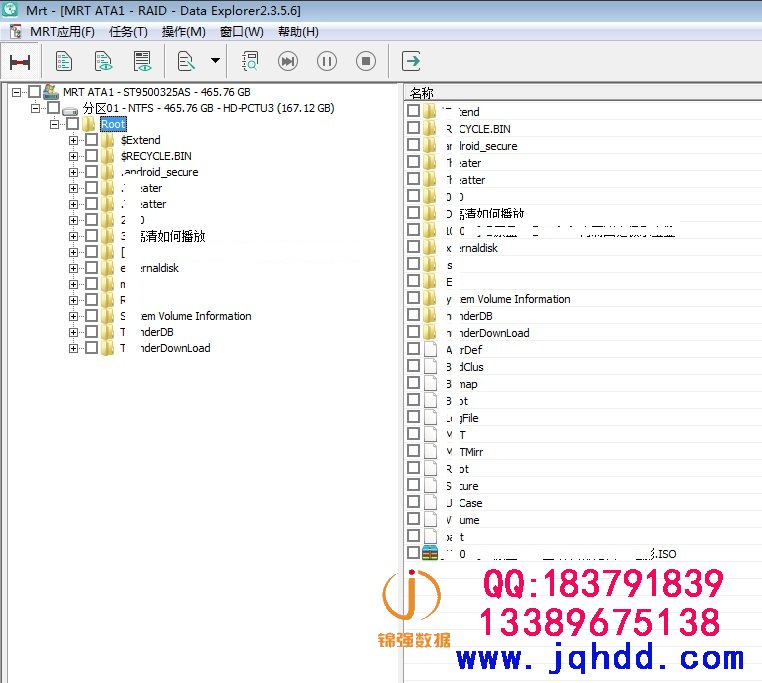Check the MRT ATA1 drive checkbox
Viewport: 762px width, 683px height.
34,91
